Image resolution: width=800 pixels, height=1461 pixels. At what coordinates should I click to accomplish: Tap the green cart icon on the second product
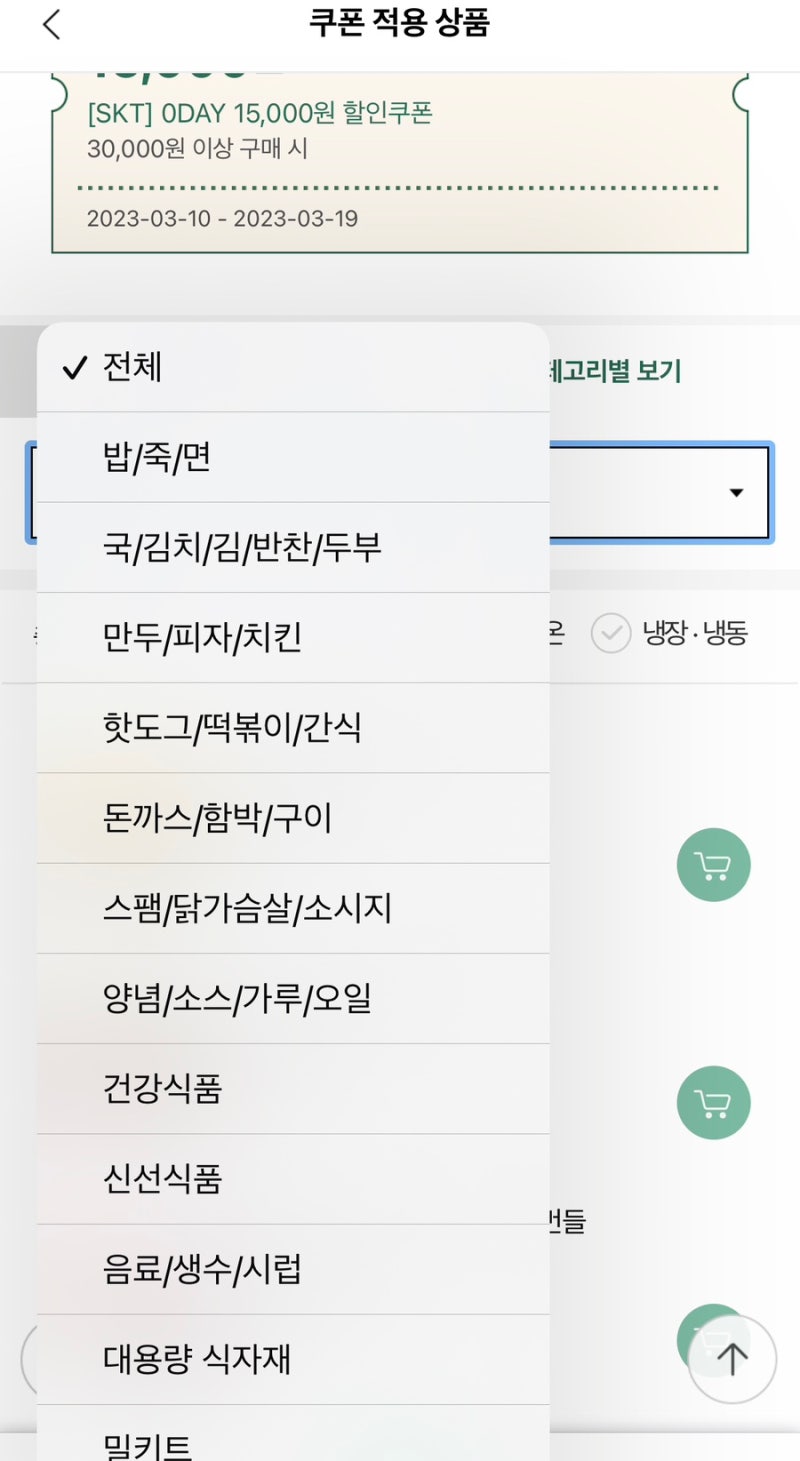click(713, 1102)
